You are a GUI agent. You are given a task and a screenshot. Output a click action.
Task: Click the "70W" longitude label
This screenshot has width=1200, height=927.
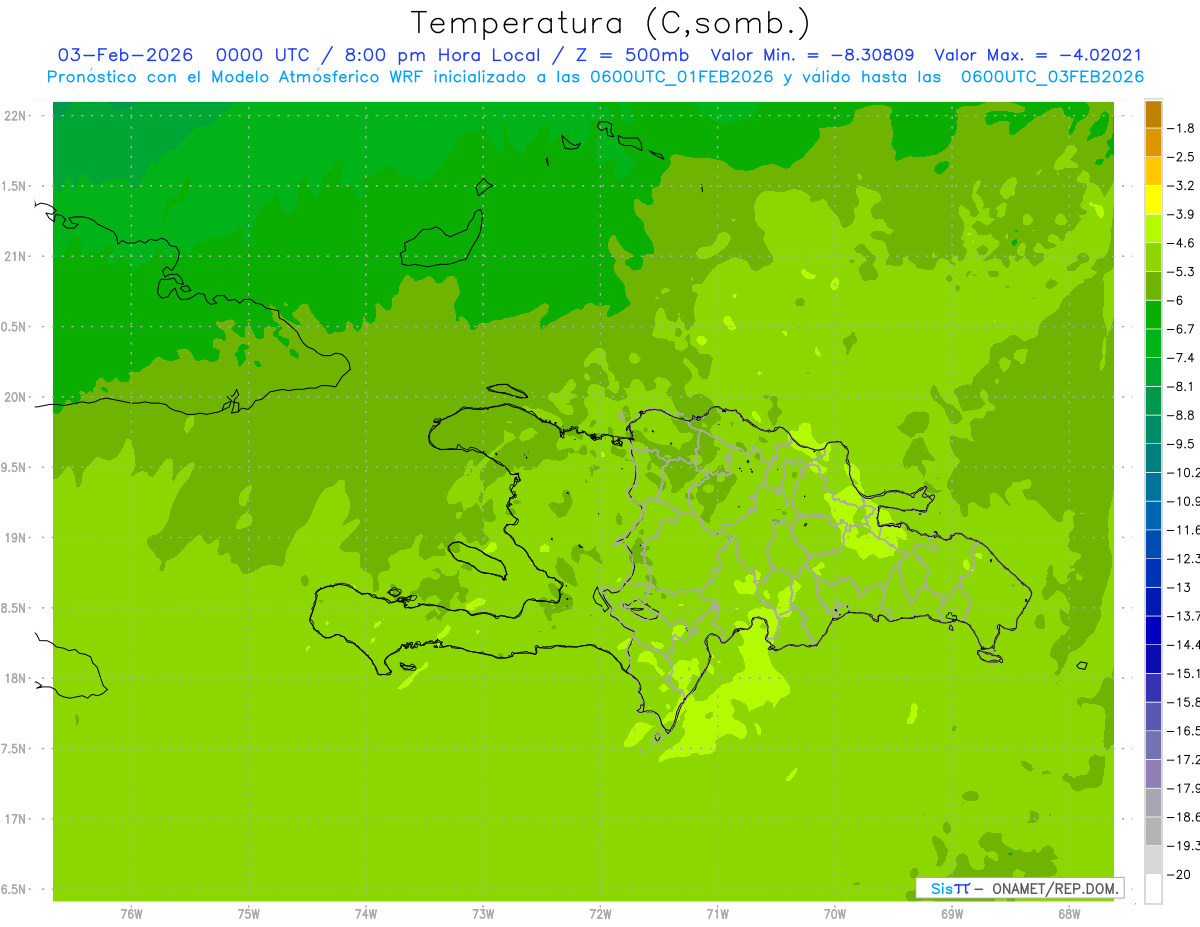835,915
